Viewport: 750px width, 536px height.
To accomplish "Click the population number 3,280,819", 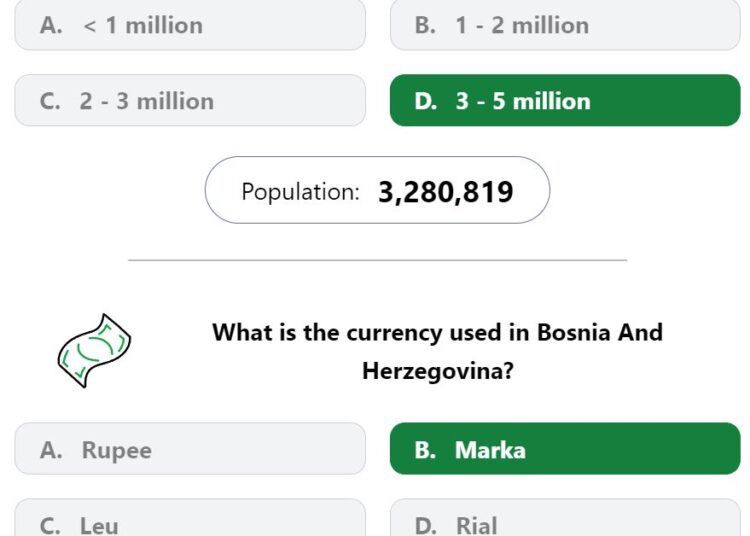I will (445, 192).
